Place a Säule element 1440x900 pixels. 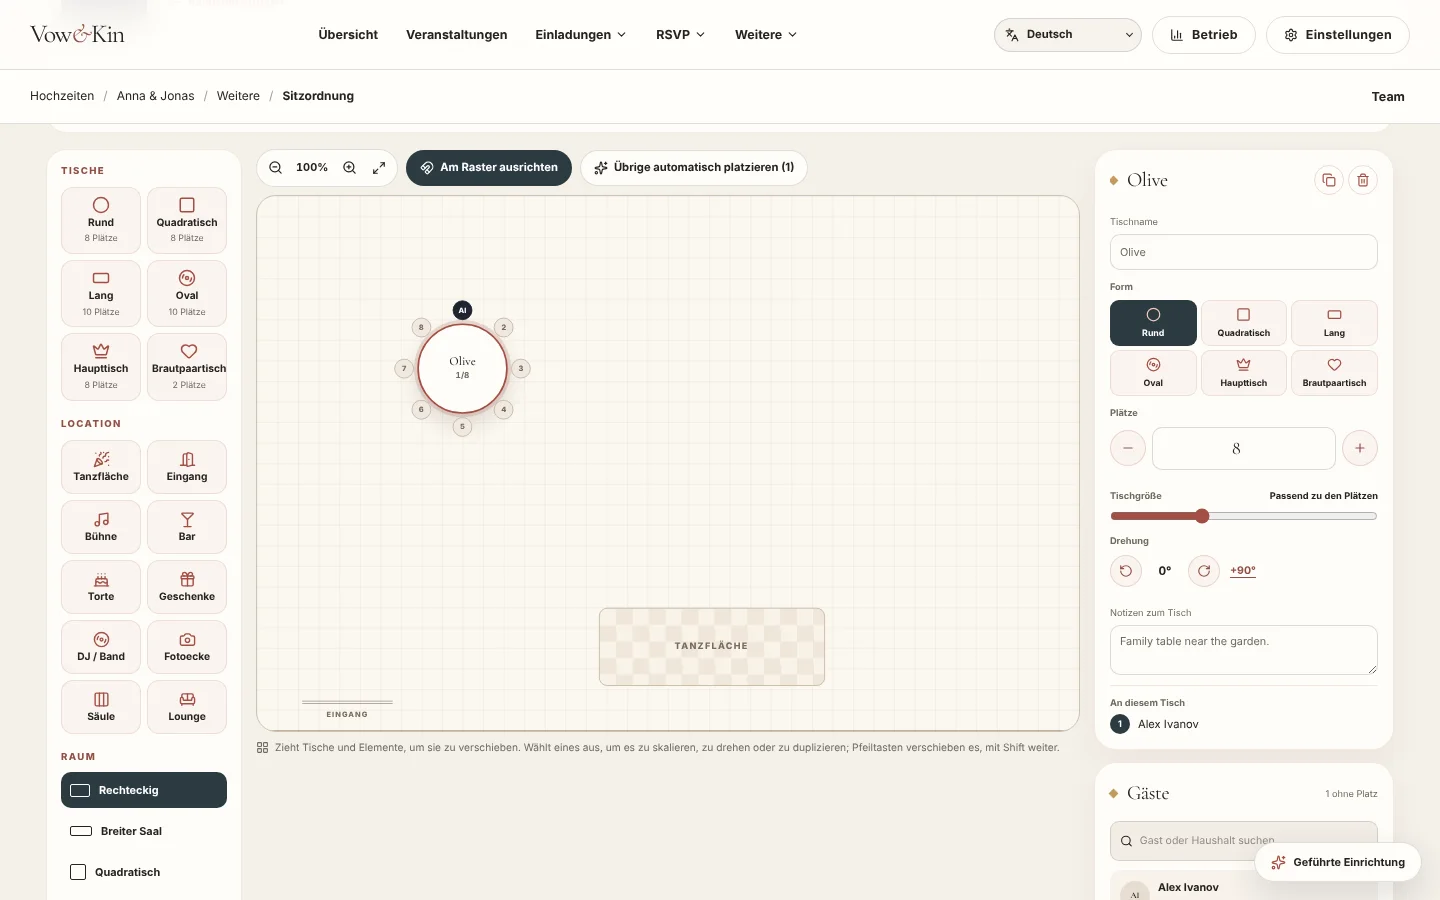click(101, 707)
